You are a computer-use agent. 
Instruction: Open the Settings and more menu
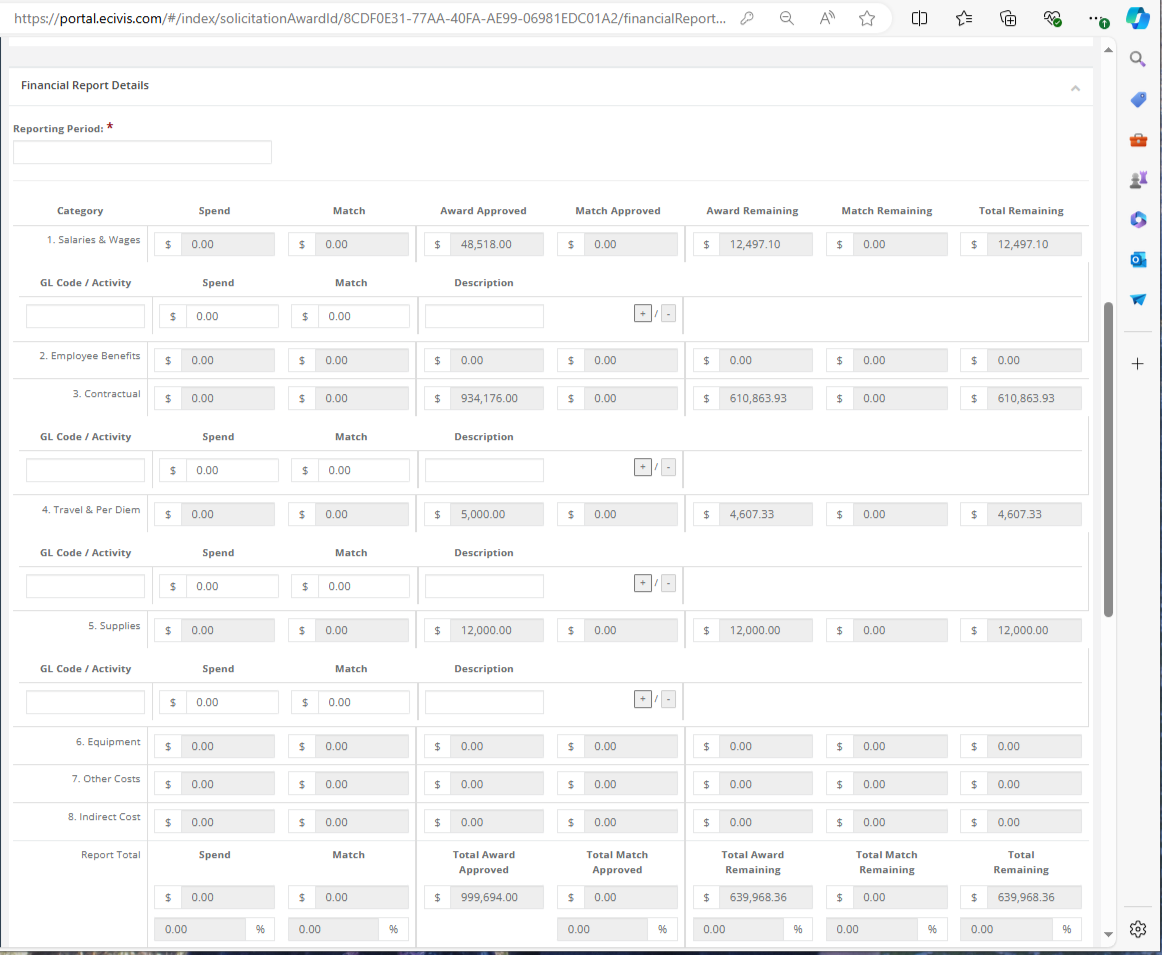(x=1097, y=18)
